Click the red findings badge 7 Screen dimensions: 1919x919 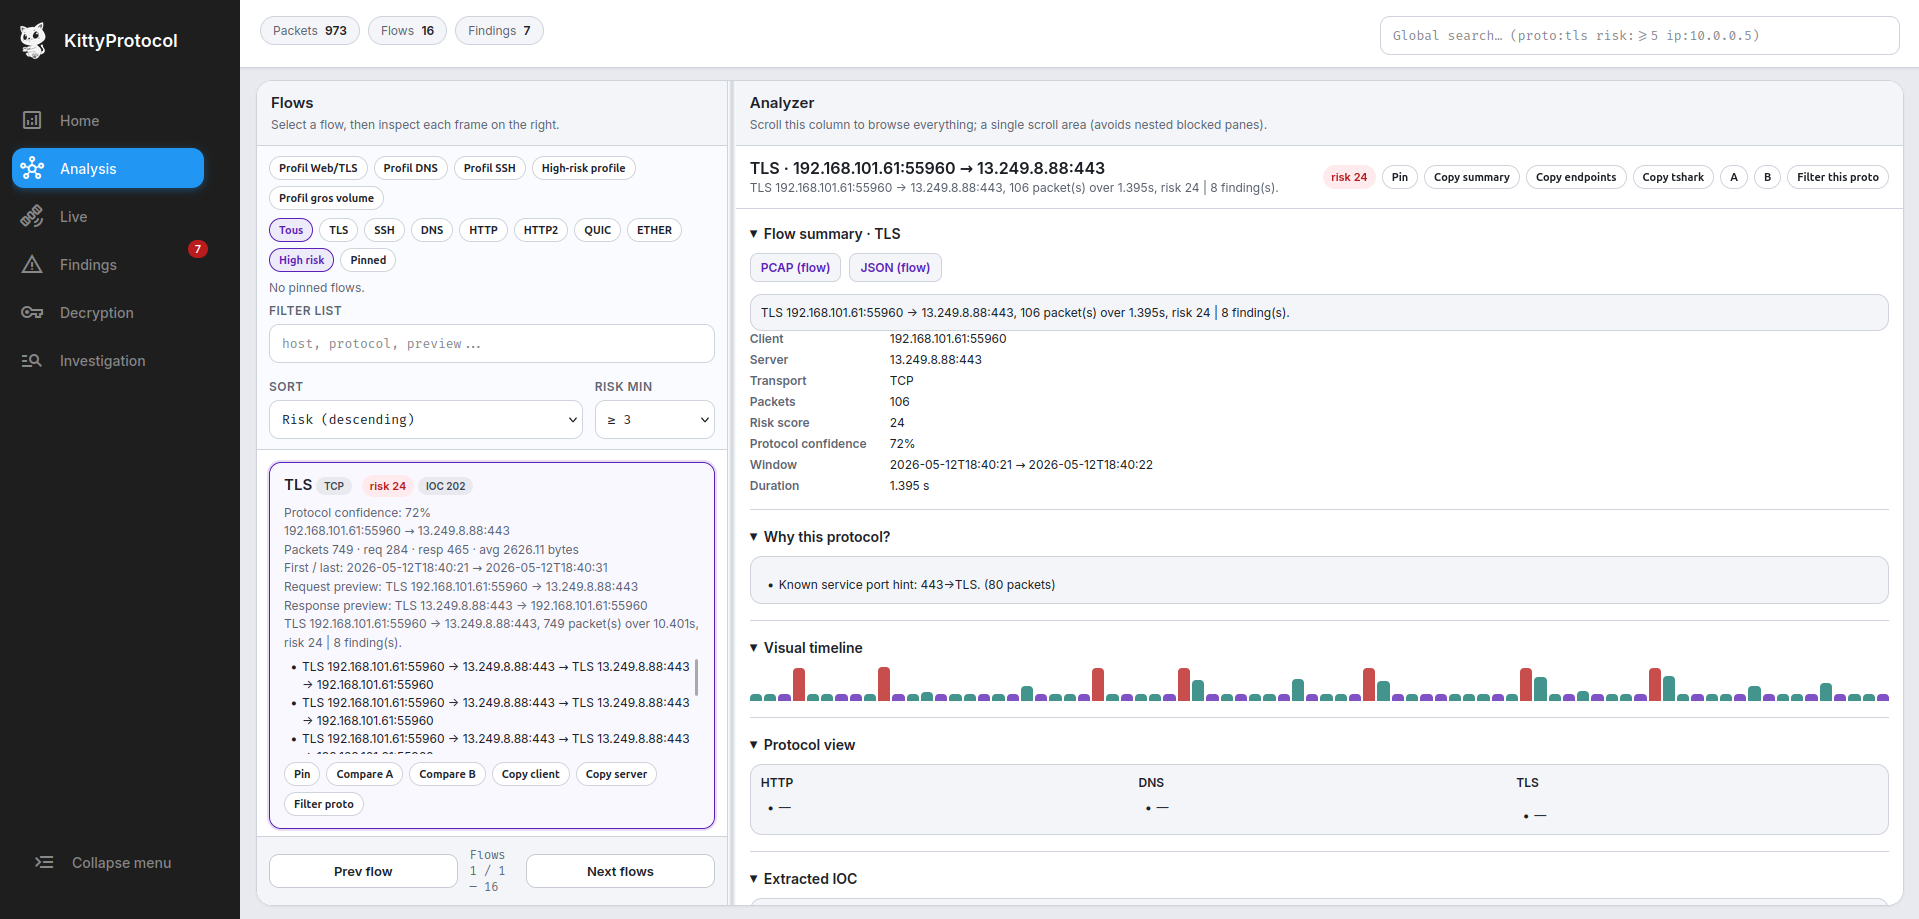(x=198, y=249)
